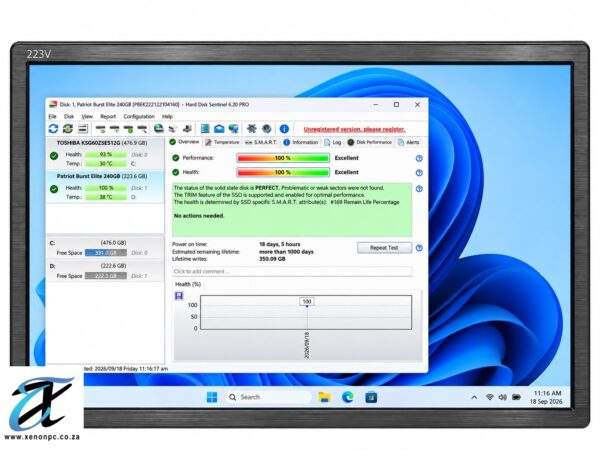
Task: Click the help icon beside the status text box
Action: (x=419, y=189)
